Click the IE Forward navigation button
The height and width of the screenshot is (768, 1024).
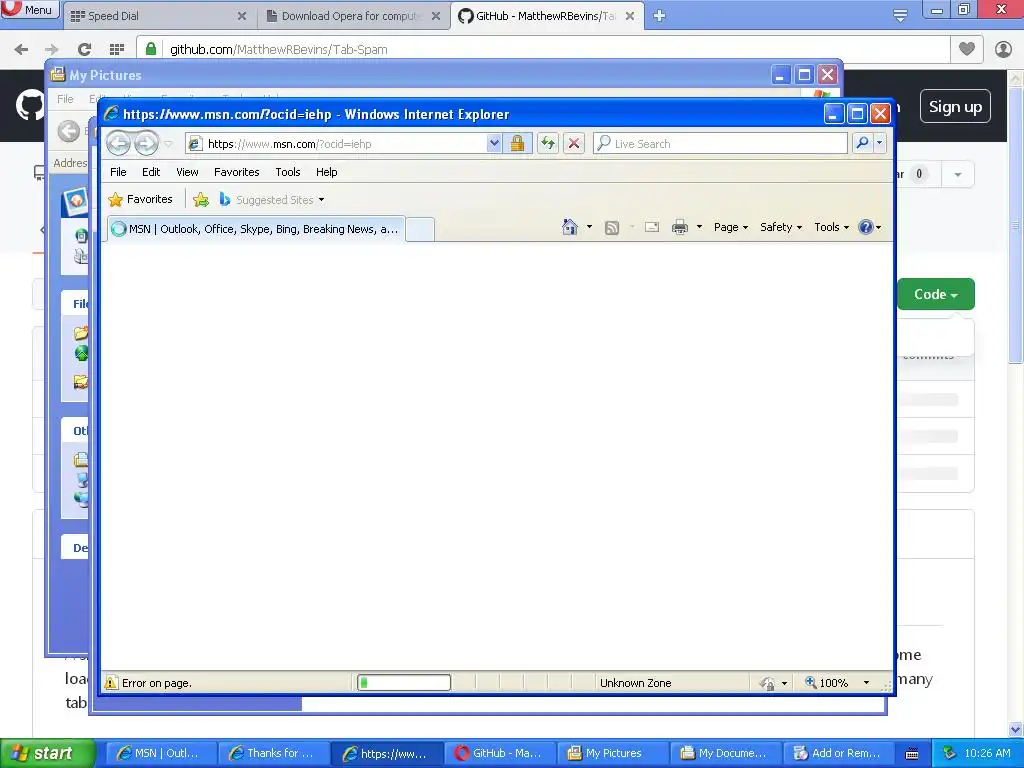147,143
